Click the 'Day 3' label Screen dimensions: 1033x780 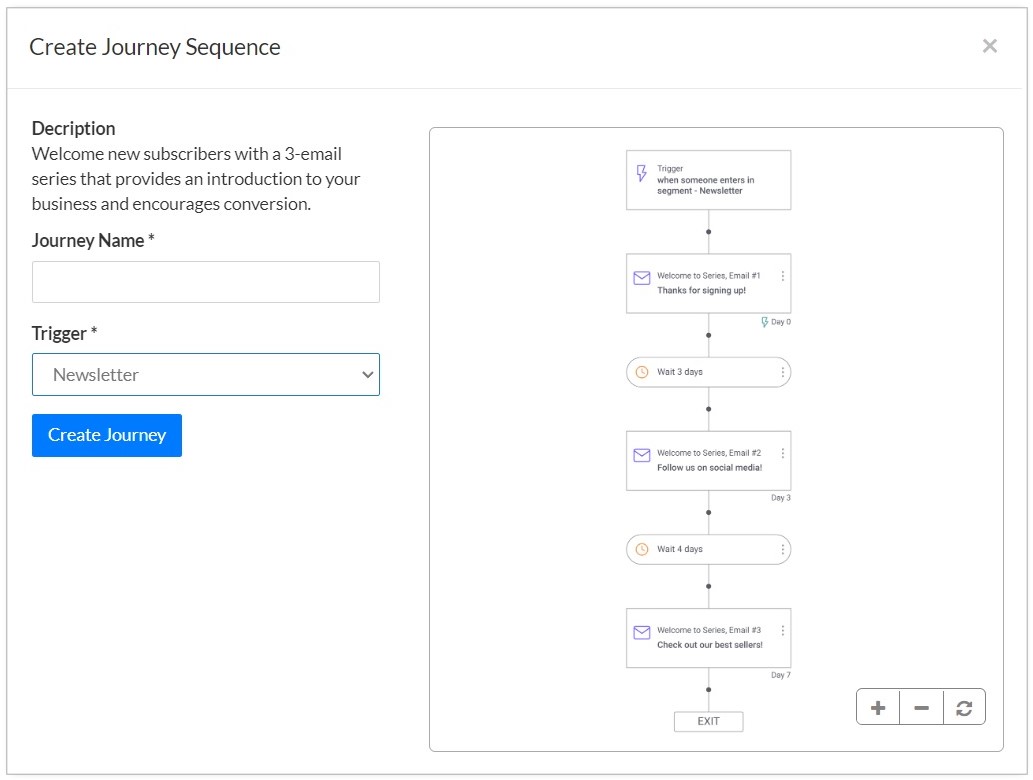point(781,498)
